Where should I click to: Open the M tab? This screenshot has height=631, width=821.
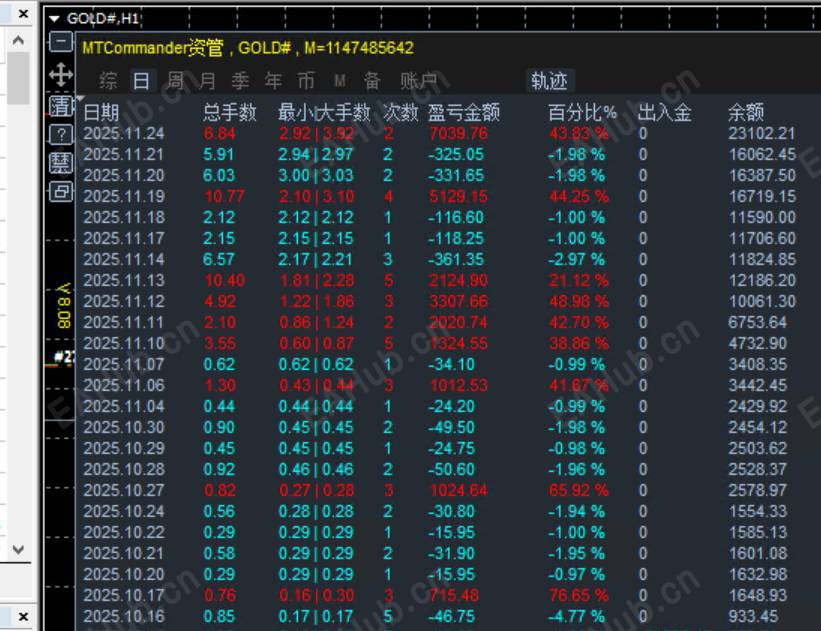tap(339, 81)
